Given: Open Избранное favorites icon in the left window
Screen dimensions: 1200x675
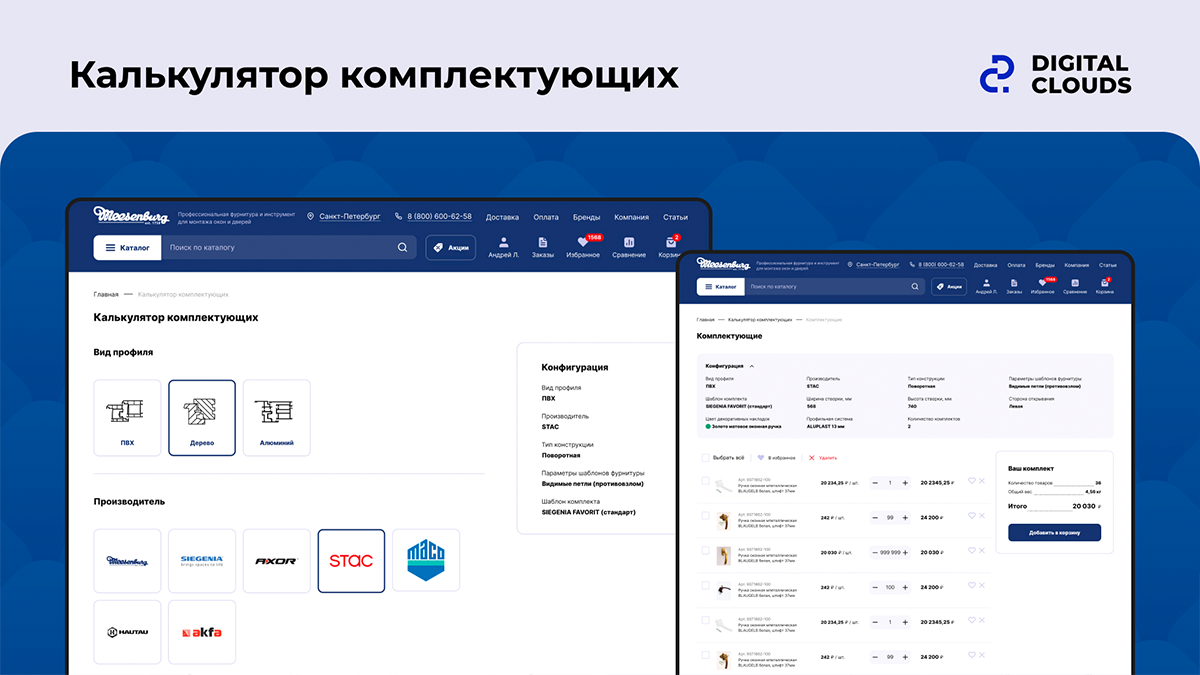Looking at the screenshot, I should (583, 242).
